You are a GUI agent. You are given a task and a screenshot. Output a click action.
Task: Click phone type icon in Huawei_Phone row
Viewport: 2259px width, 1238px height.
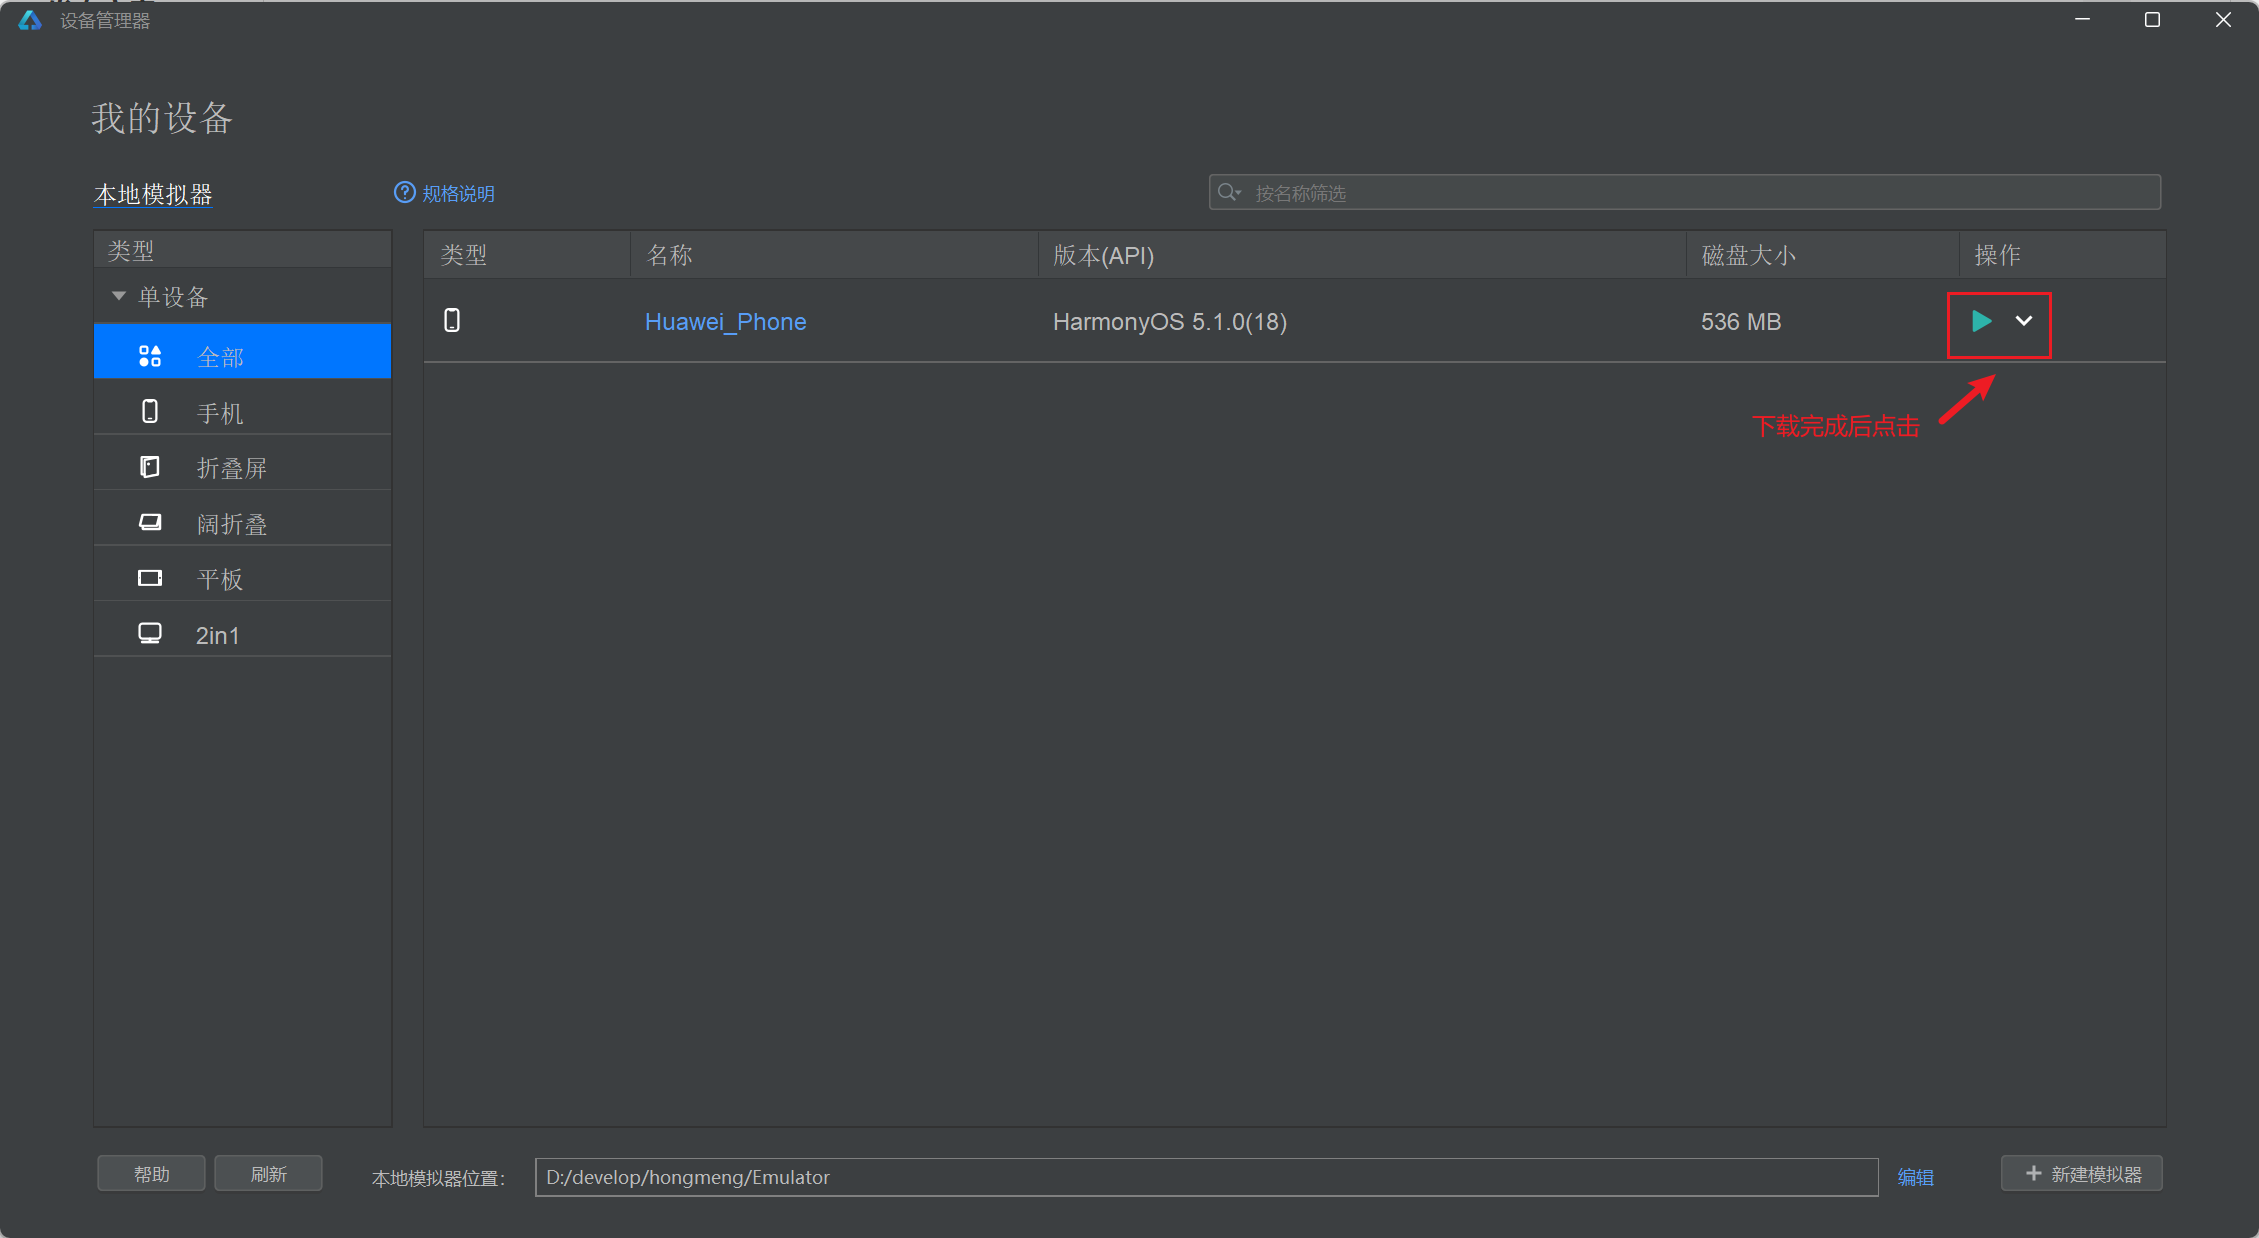point(452,320)
